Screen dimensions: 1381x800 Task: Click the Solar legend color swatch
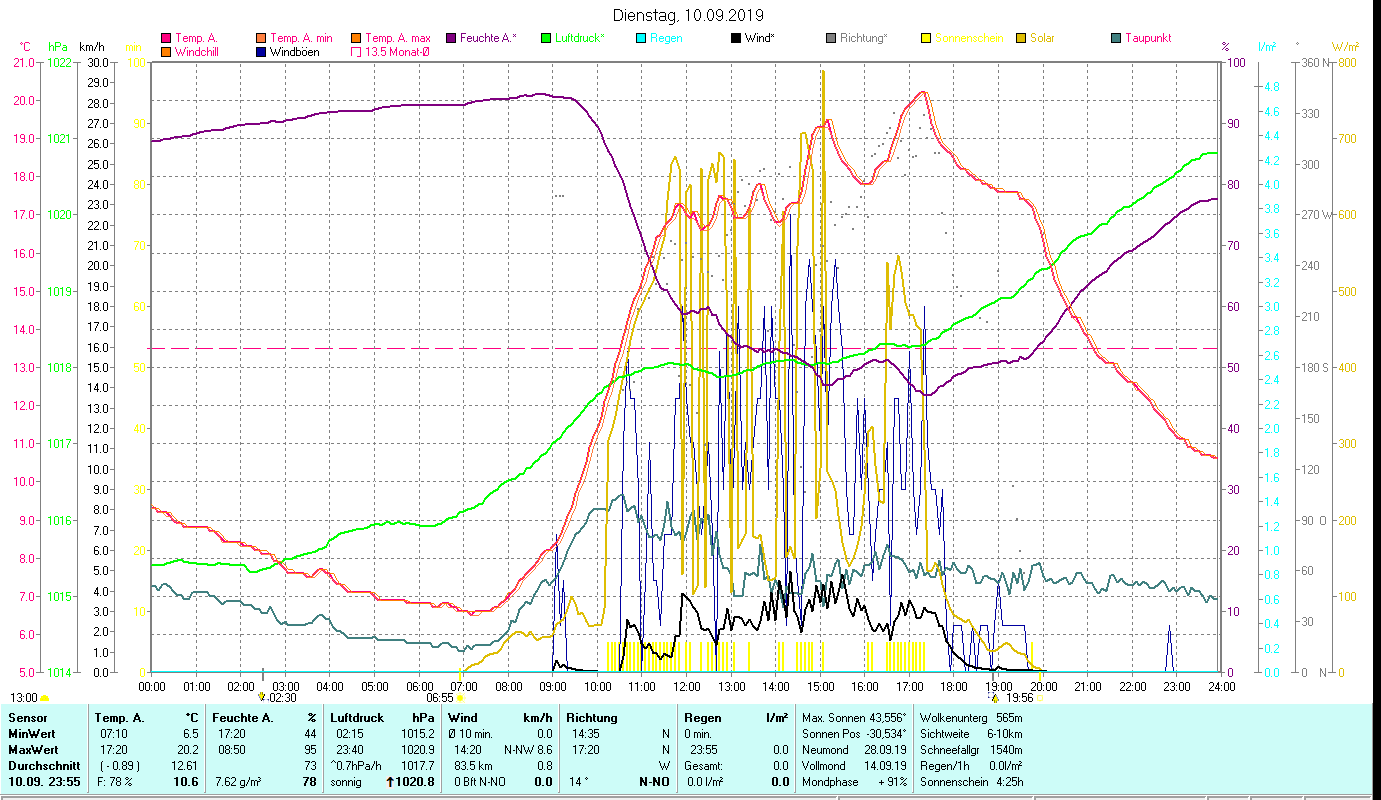1021,39
